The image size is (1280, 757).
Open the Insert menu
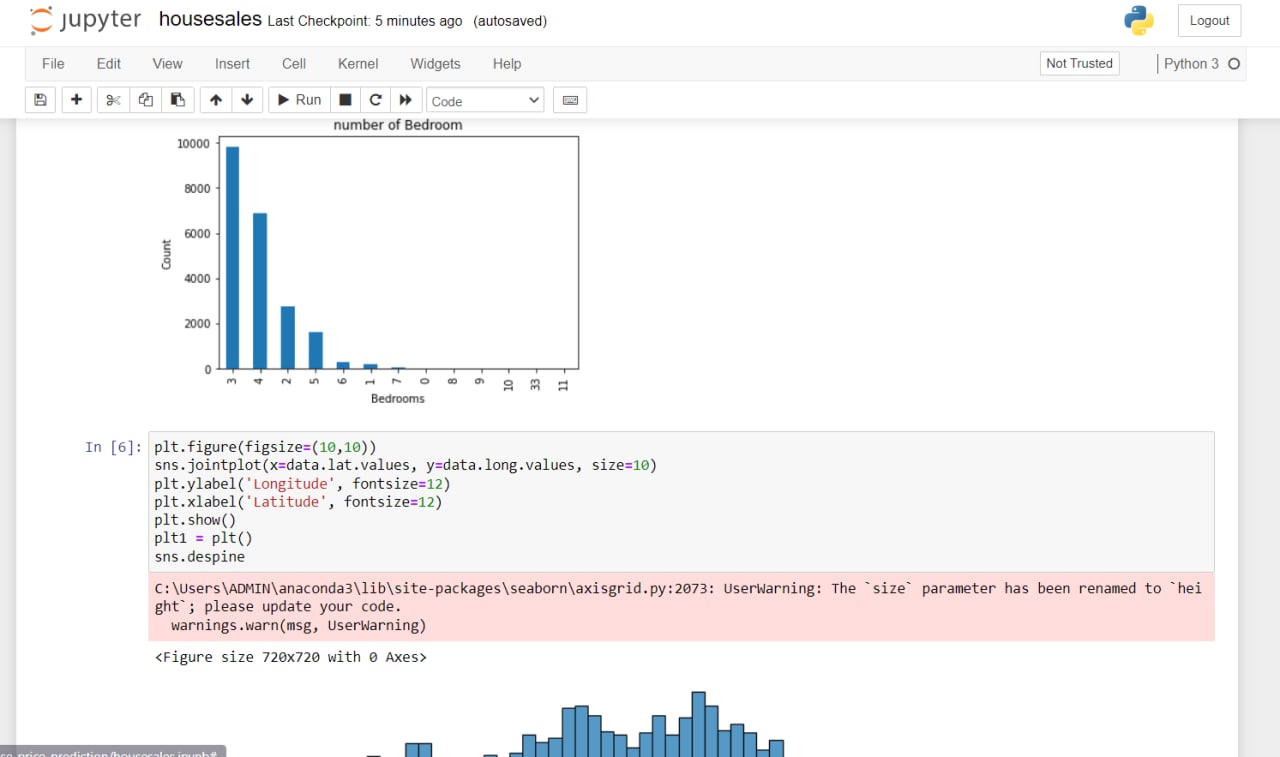232,64
